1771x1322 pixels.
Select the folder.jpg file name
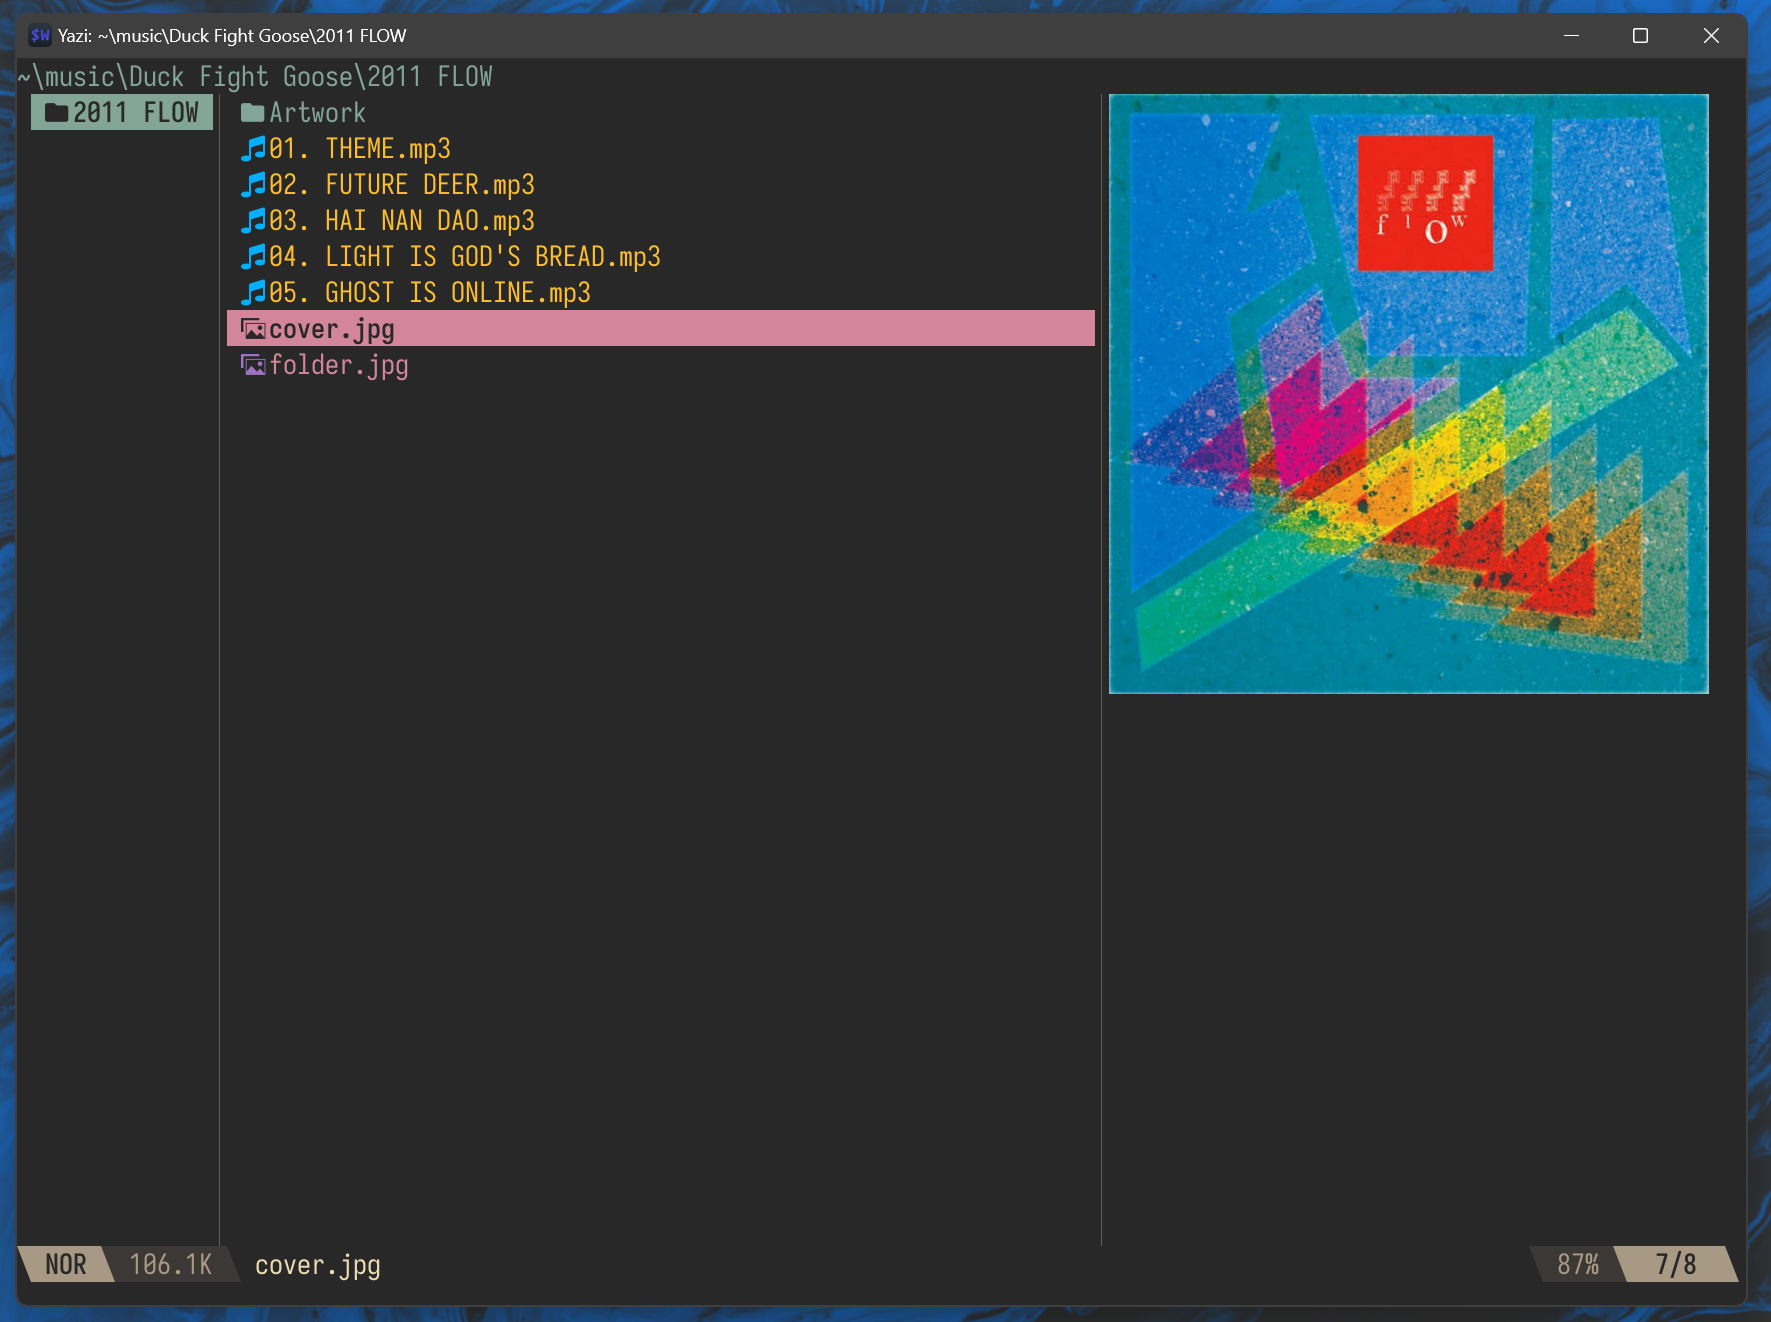pyautogui.click(x=338, y=365)
